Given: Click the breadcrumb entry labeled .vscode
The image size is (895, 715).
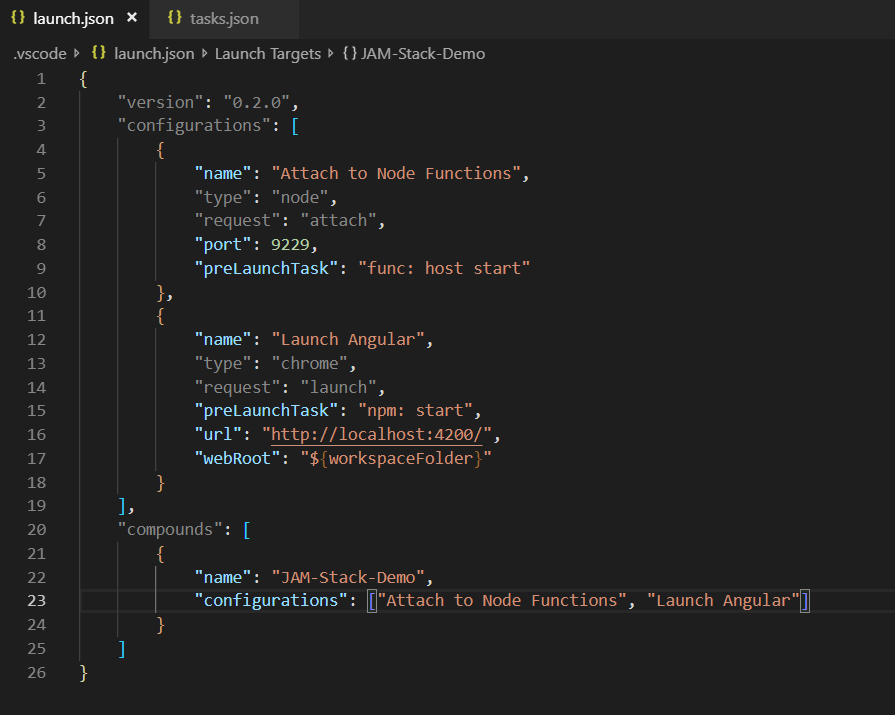Looking at the screenshot, I should point(38,53).
